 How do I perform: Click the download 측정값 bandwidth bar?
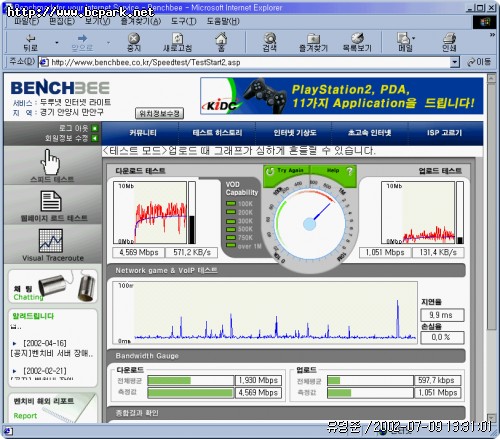coord(191,393)
